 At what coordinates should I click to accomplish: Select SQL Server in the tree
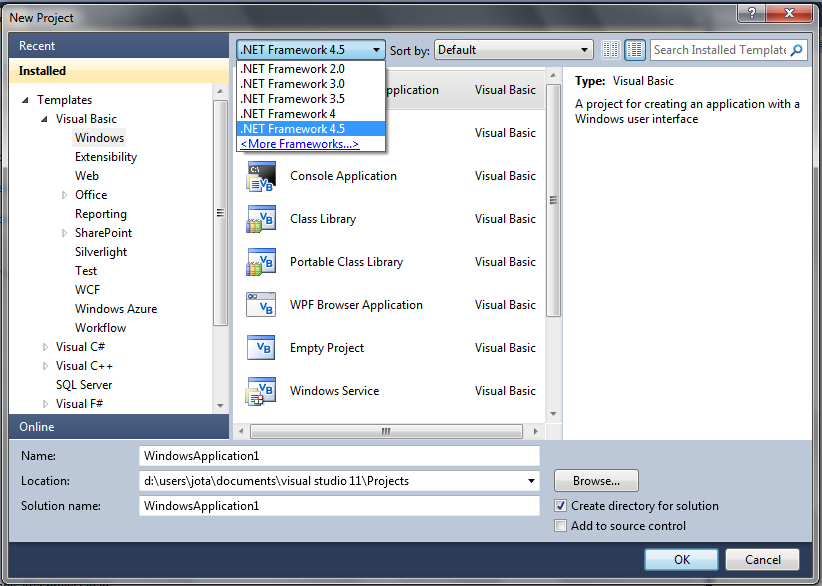click(84, 385)
